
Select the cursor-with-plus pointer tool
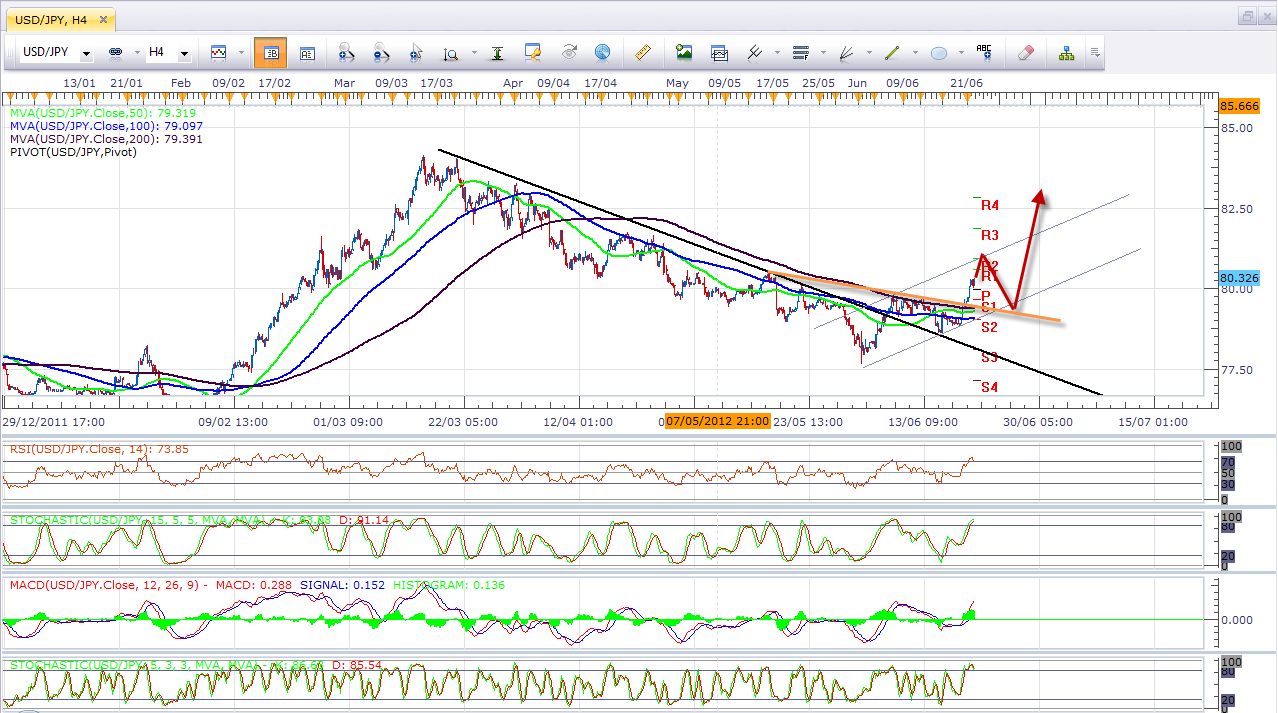click(x=416, y=52)
